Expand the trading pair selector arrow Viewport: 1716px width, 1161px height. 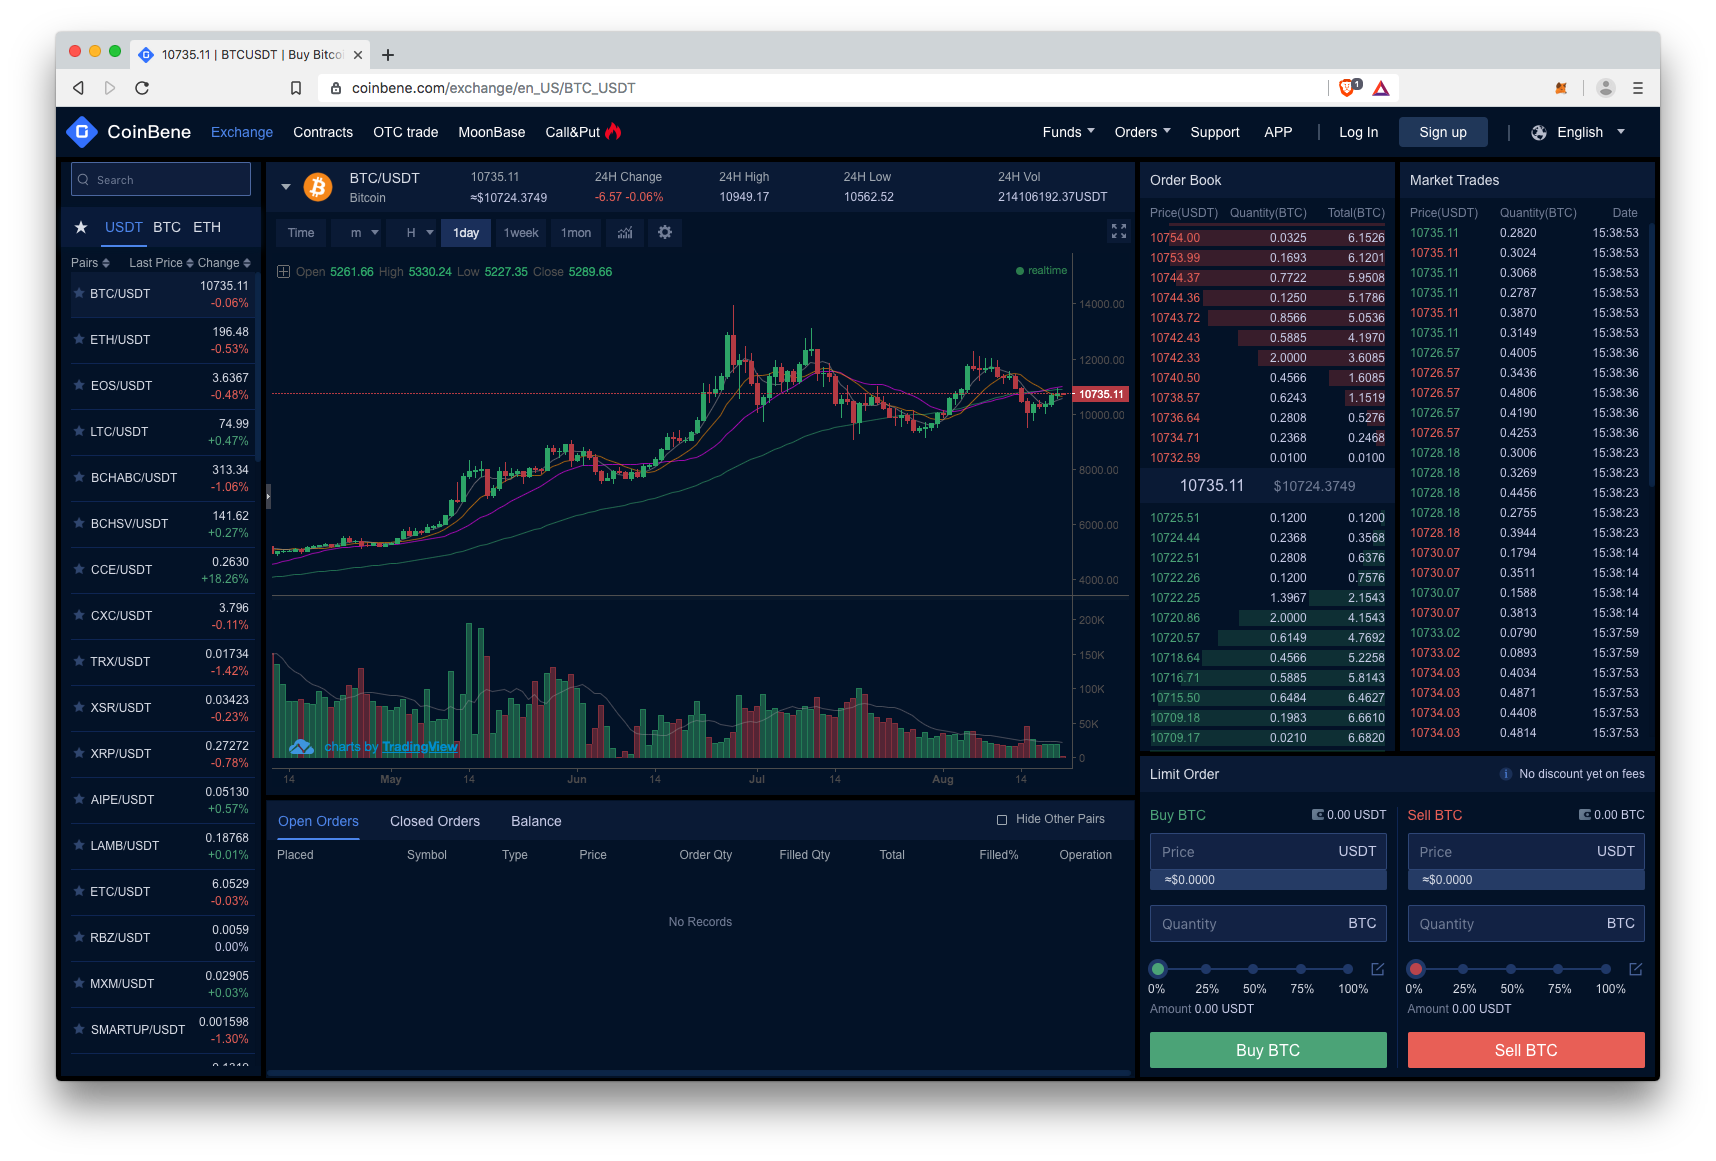(286, 187)
